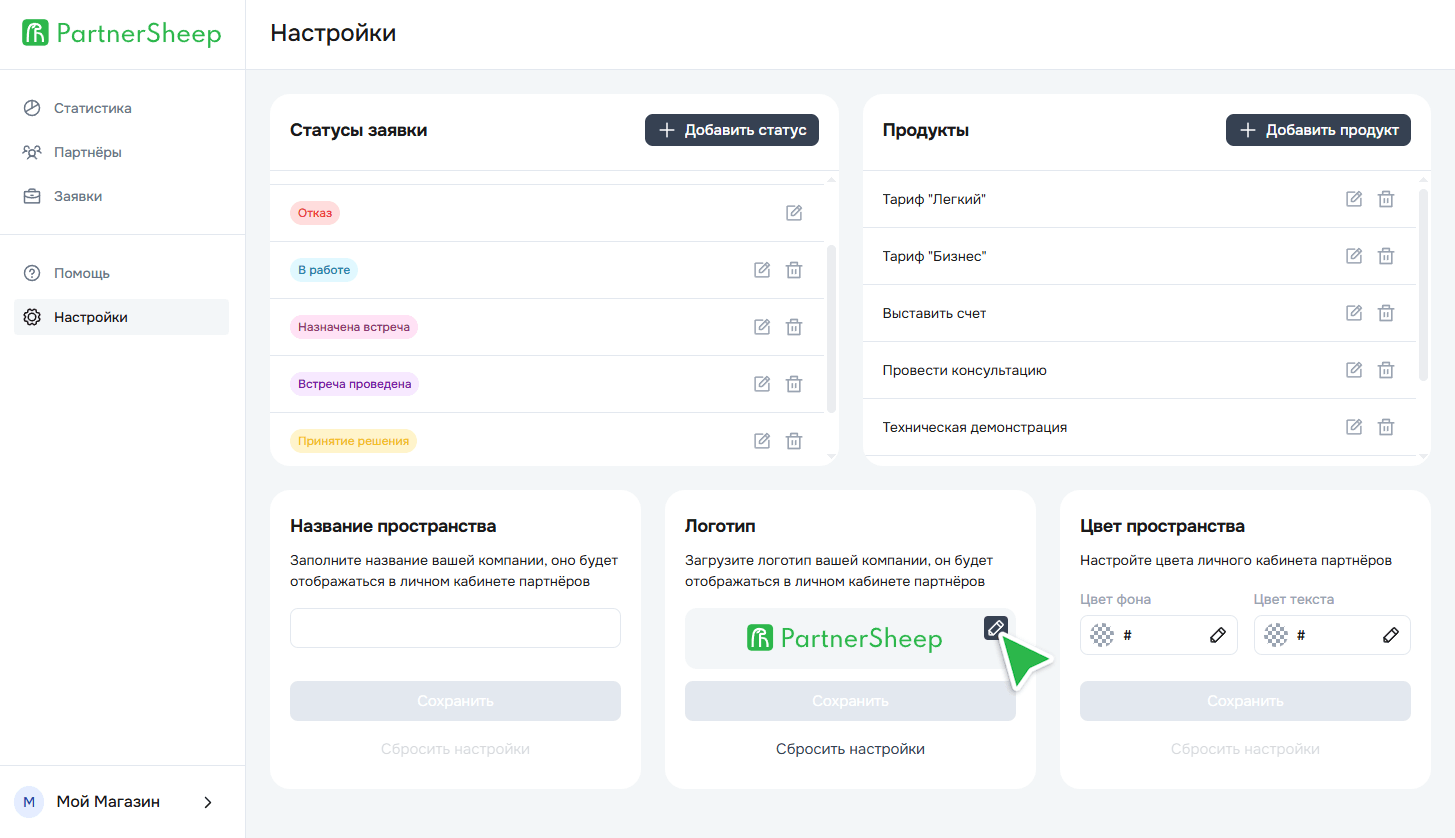Screen dimensions: 1455x838
Task: Open the Заявки page
Action: pyautogui.click(x=78, y=196)
